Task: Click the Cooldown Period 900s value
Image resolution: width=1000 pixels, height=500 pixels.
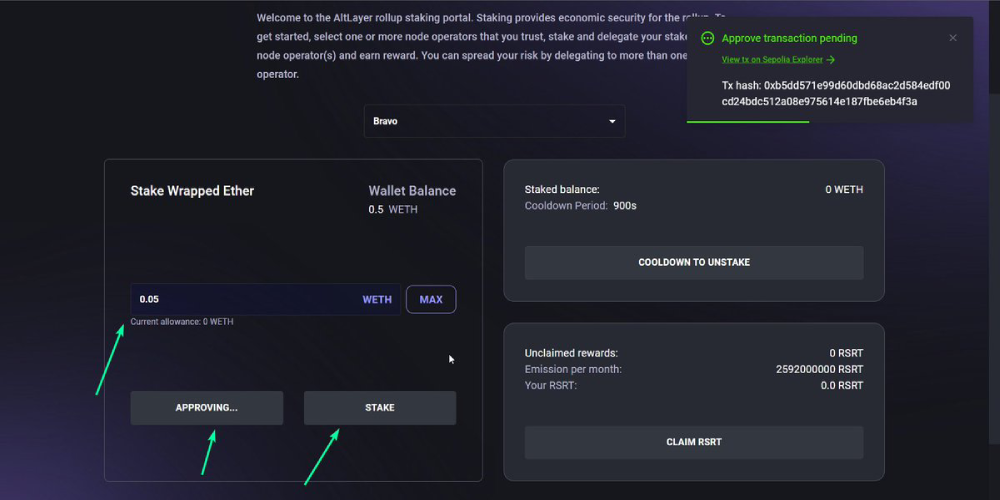Action: (x=625, y=206)
